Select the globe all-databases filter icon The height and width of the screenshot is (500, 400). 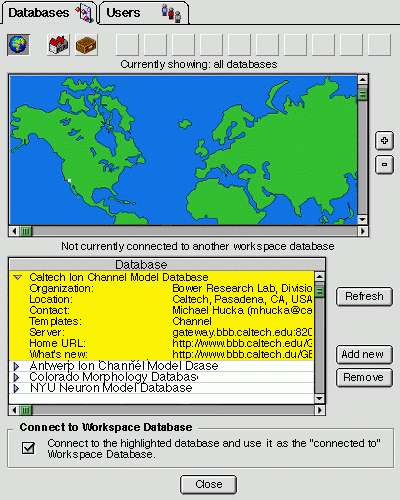[18, 45]
